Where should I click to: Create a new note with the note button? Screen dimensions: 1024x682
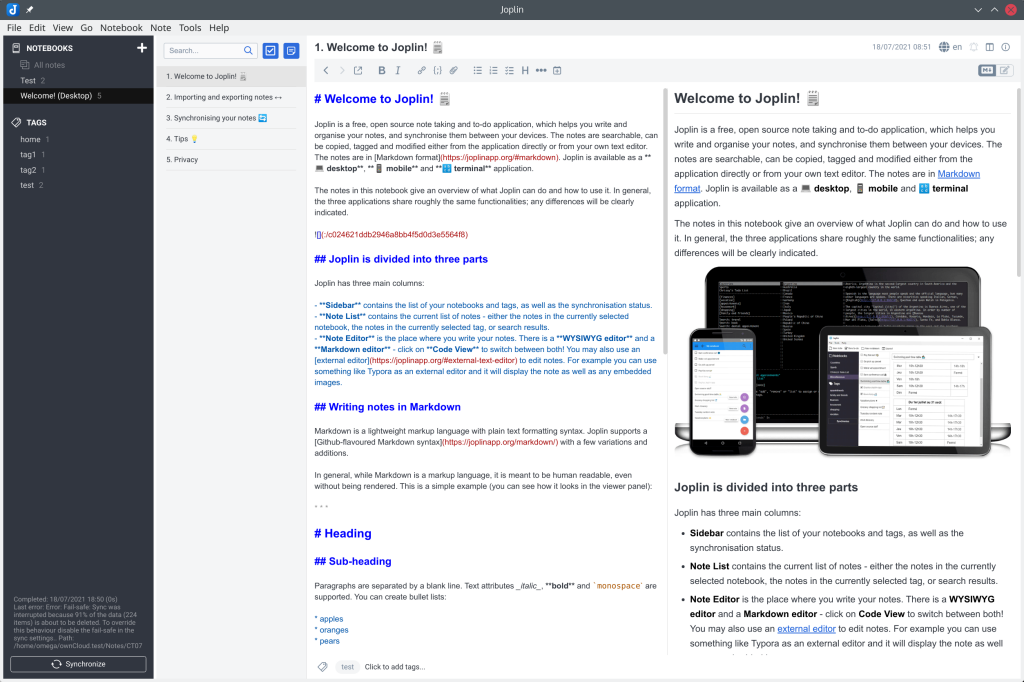click(x=291, y=51)
